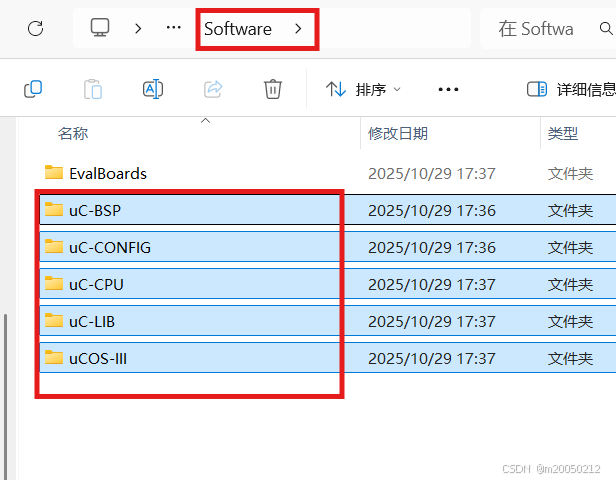Click the search magnifier icon

(x=606, y=28)
